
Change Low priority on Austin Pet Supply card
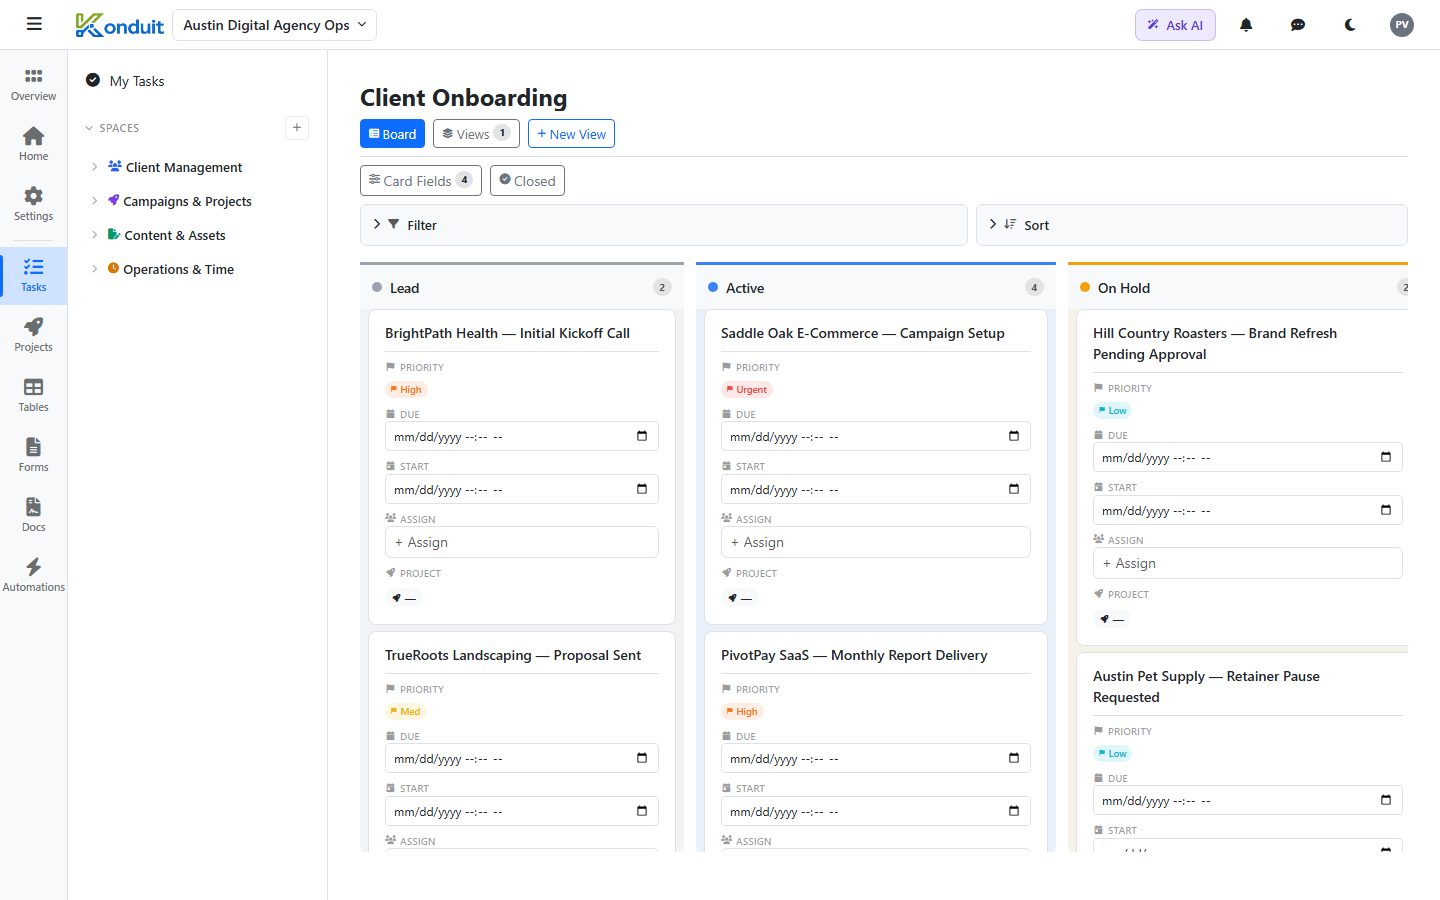1112,754
